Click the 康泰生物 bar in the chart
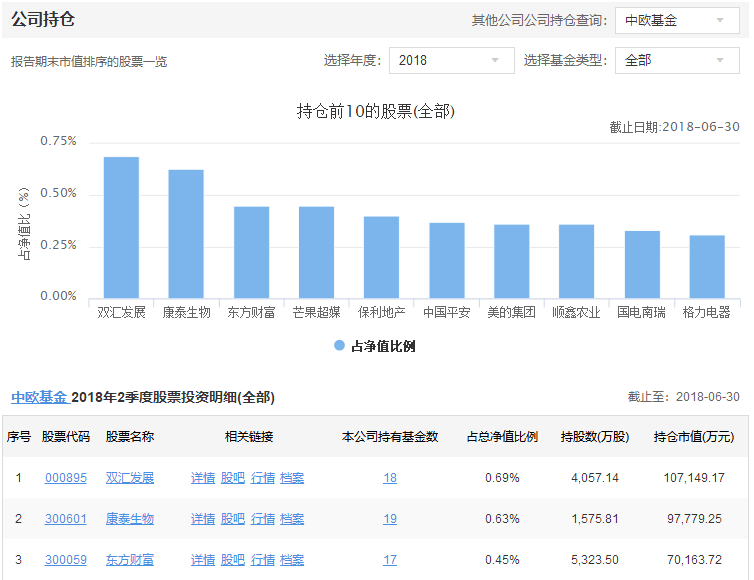 (186, 234)
